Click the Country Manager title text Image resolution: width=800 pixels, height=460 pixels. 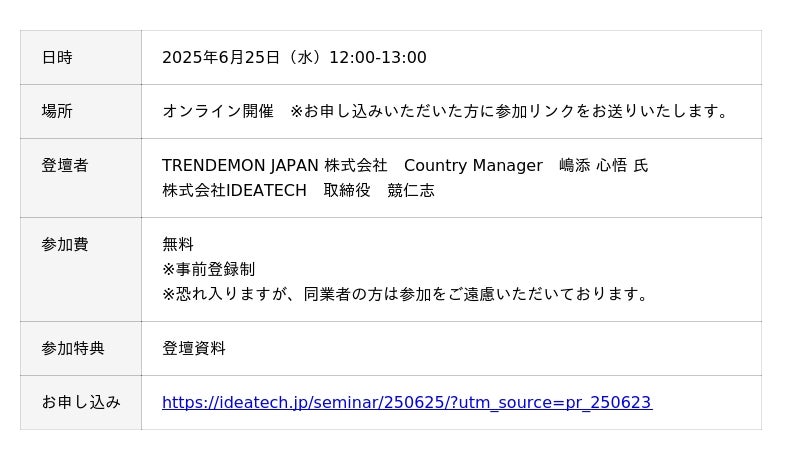click(473, 165)
